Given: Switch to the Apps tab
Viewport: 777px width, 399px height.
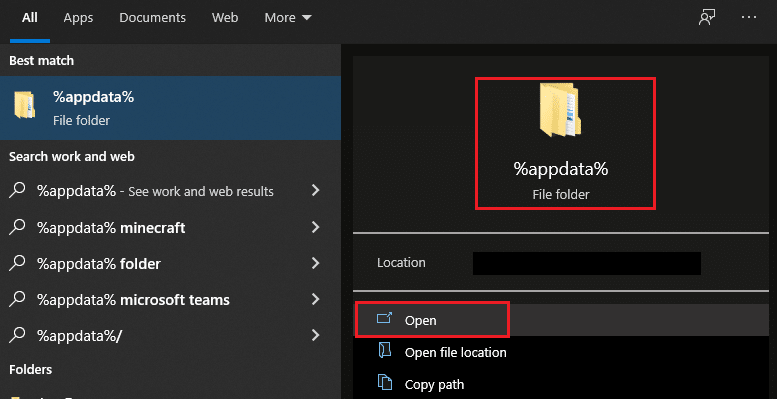Looking at the screenshot, I should (x=78, y=18).
